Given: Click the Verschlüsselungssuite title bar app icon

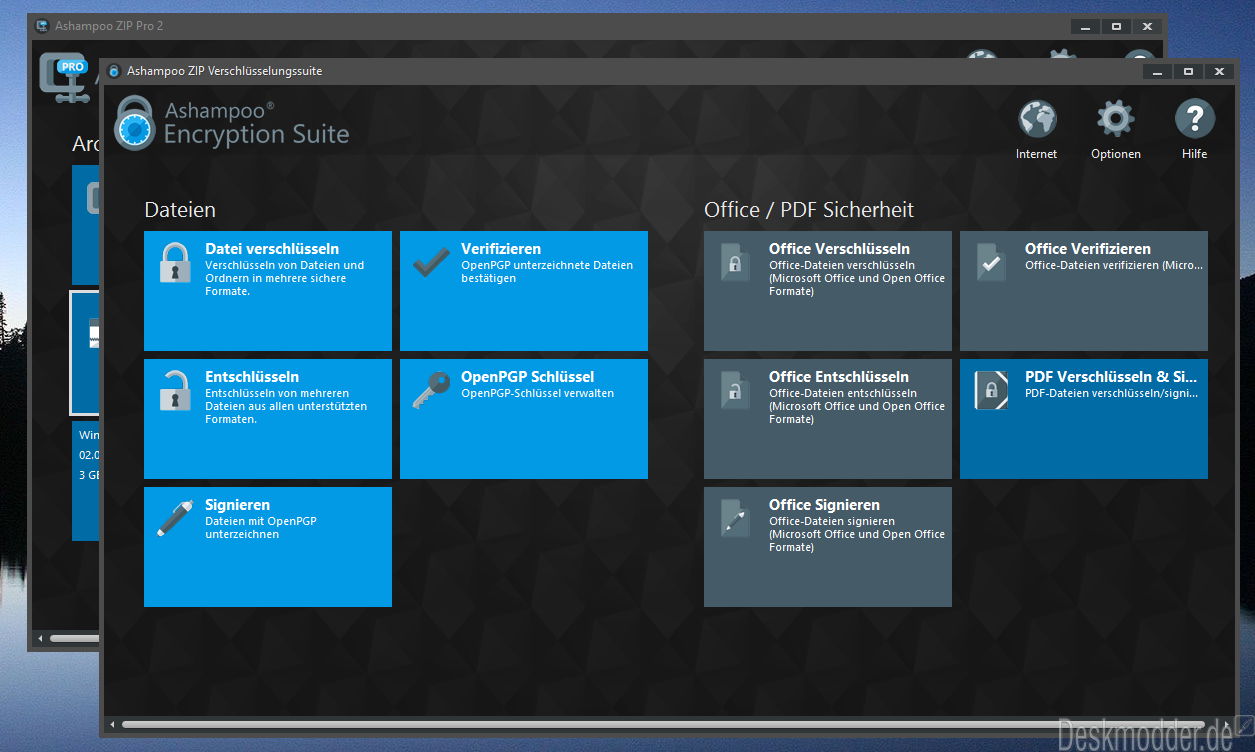Looking at the screenshot, I should tap(114, 71).
